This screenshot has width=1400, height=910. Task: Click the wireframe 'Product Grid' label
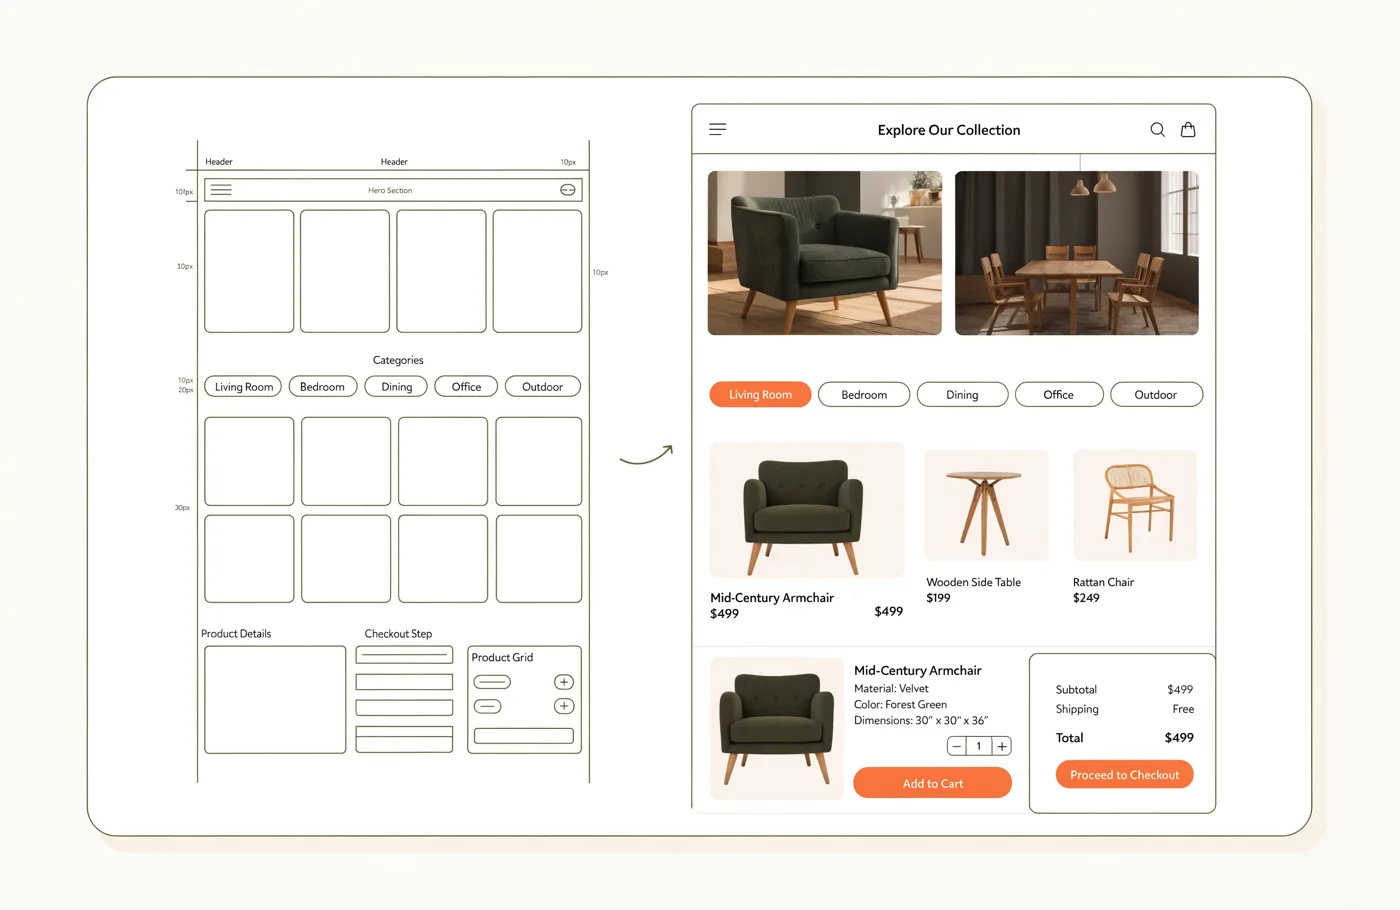click(x=502, y=657)
